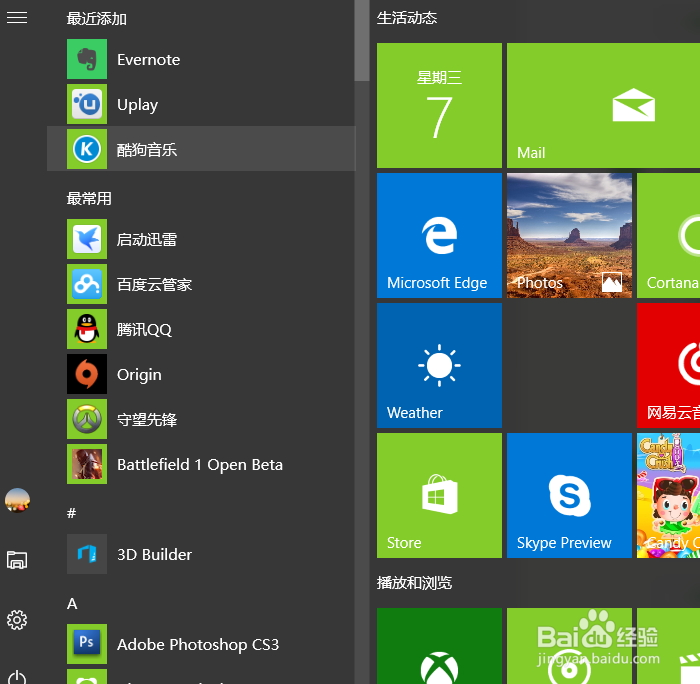Launch 腾讯QQ penguin icon
The height and width of the screenshot is (684, 700).
pos(87,329)
